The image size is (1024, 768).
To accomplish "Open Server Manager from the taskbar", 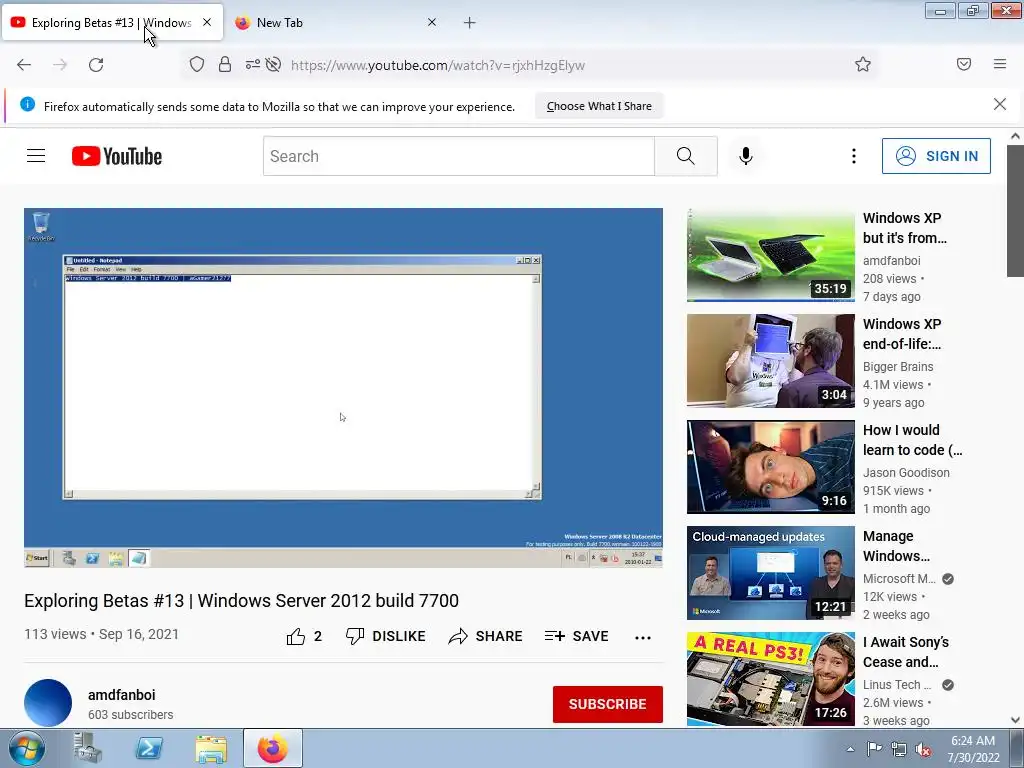I will point(88,748).
